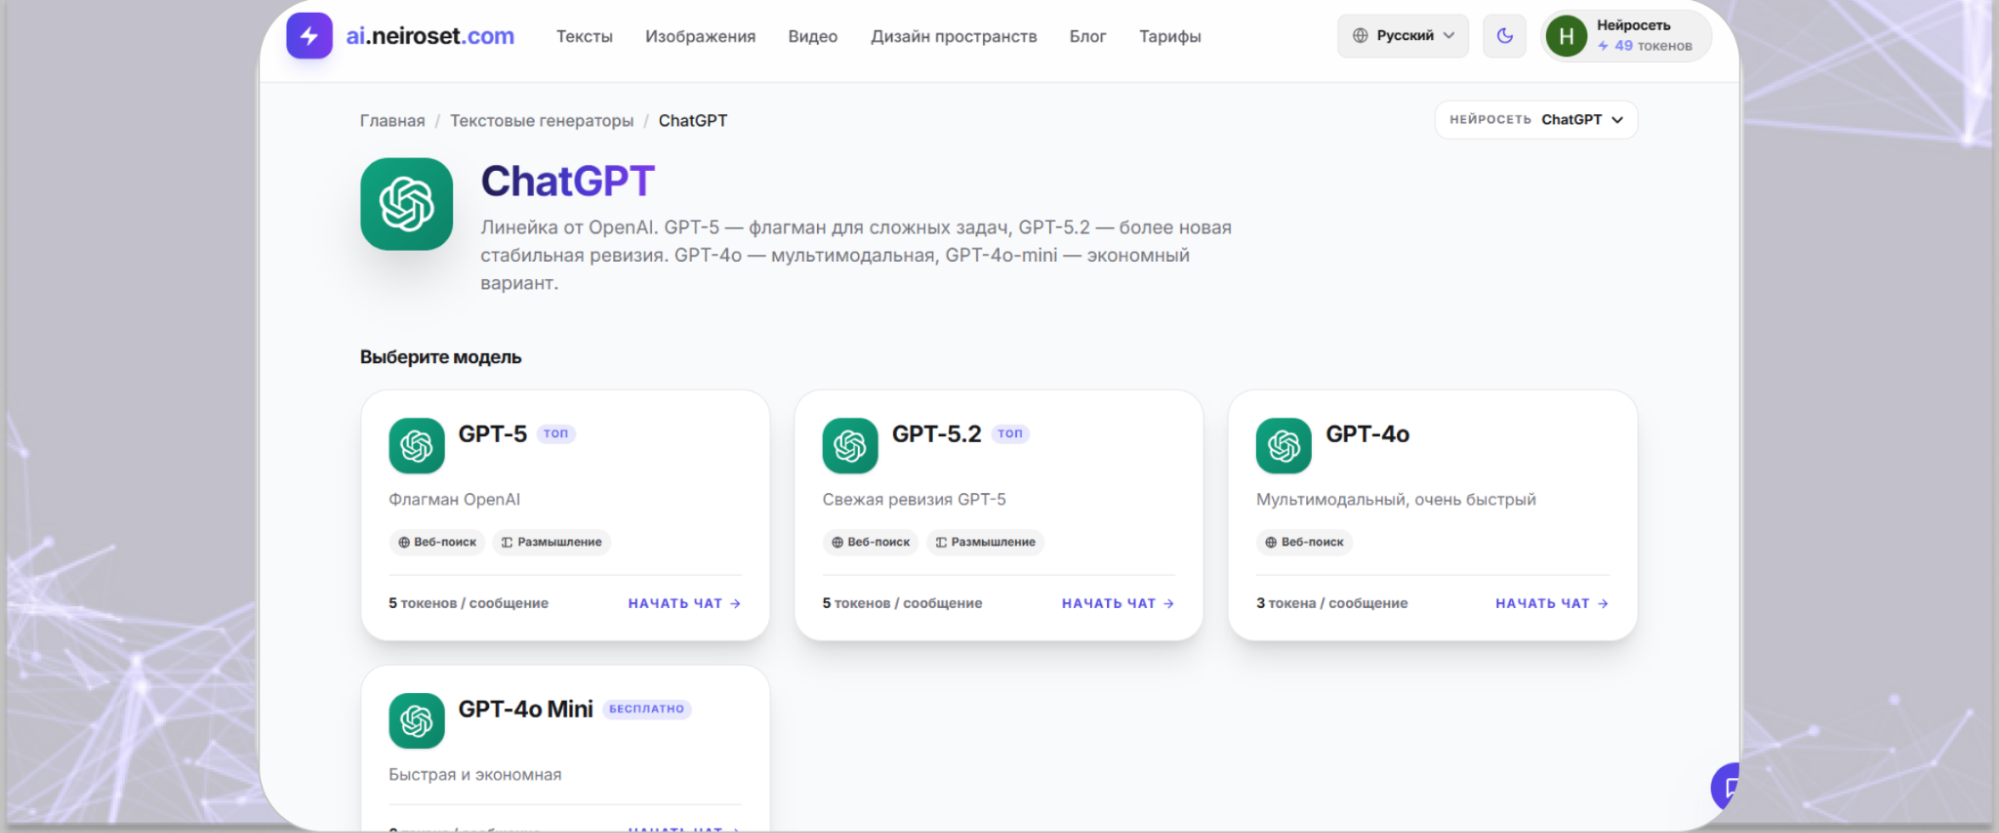
Task: Open the Тексты menu item
Action: click(584, 36)
